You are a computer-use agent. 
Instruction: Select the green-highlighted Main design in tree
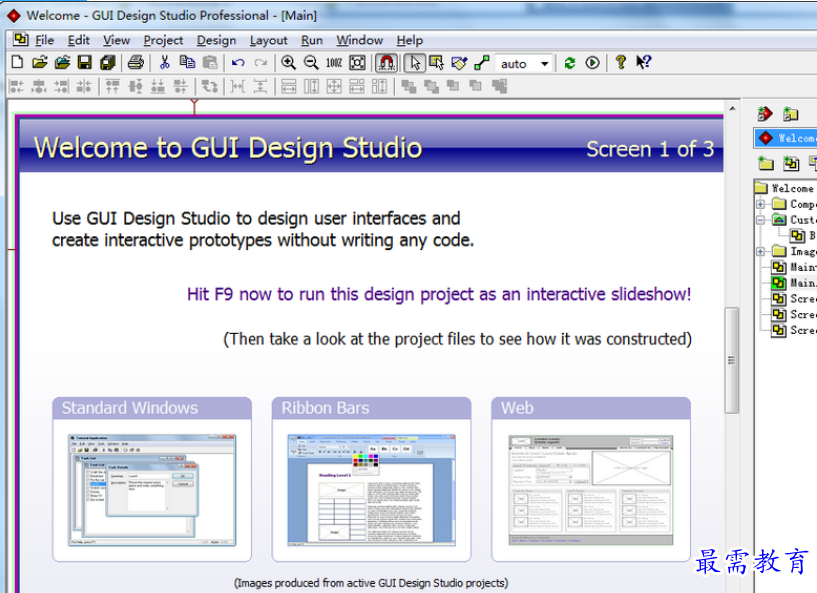pos(794,283)
